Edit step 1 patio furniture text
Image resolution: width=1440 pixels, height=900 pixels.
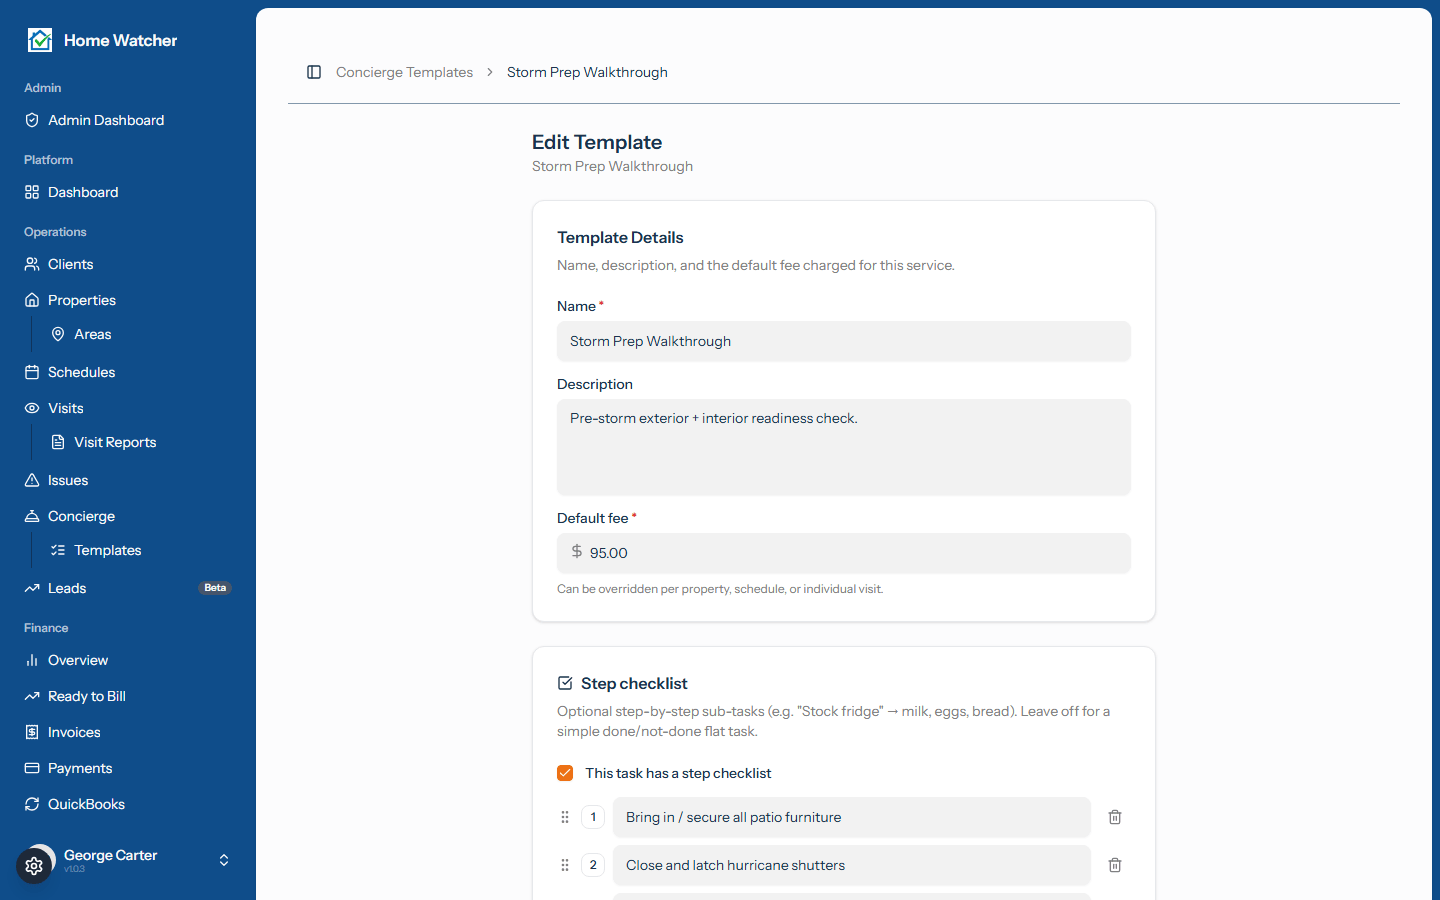point(852,817)
